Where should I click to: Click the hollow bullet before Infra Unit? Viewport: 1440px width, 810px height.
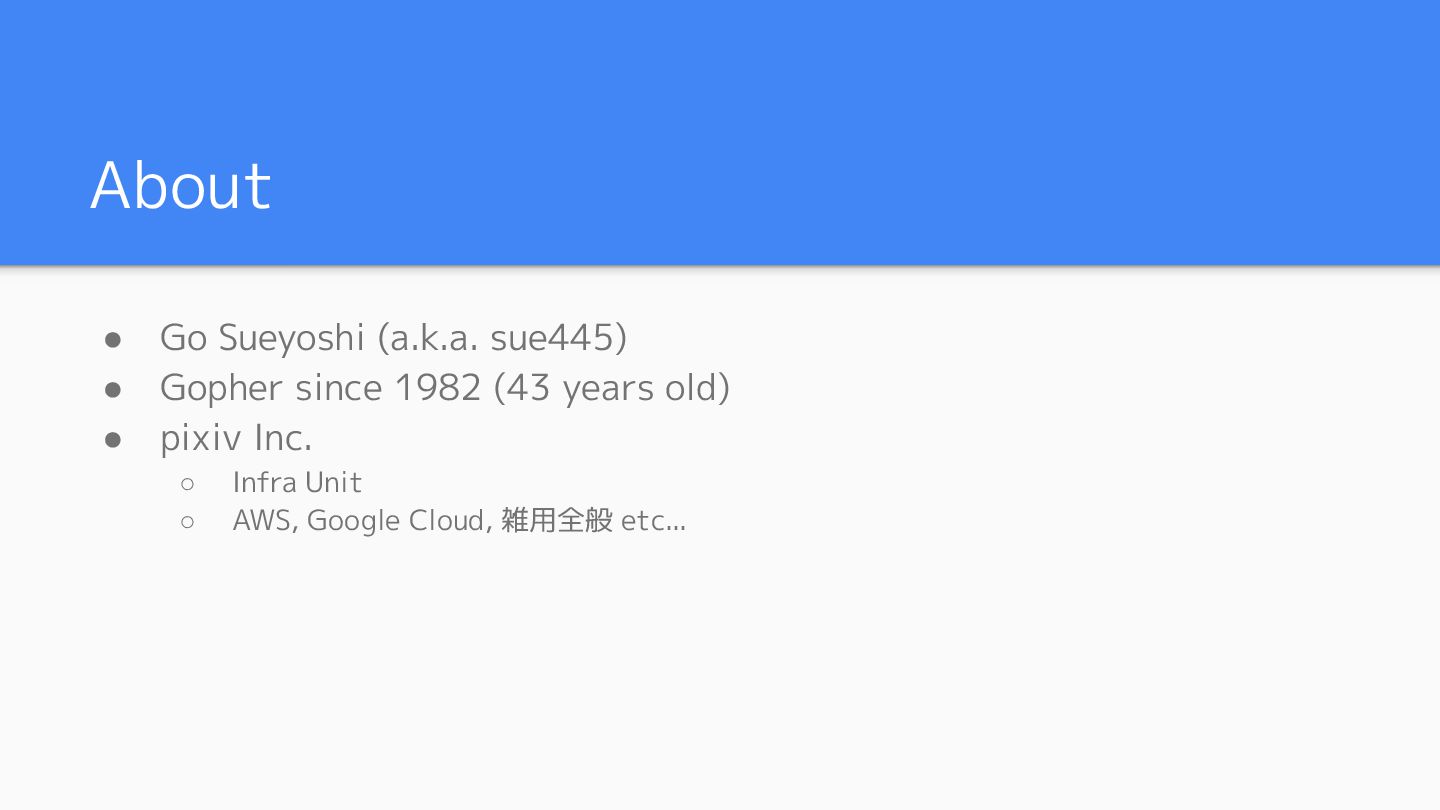[187, 484]
